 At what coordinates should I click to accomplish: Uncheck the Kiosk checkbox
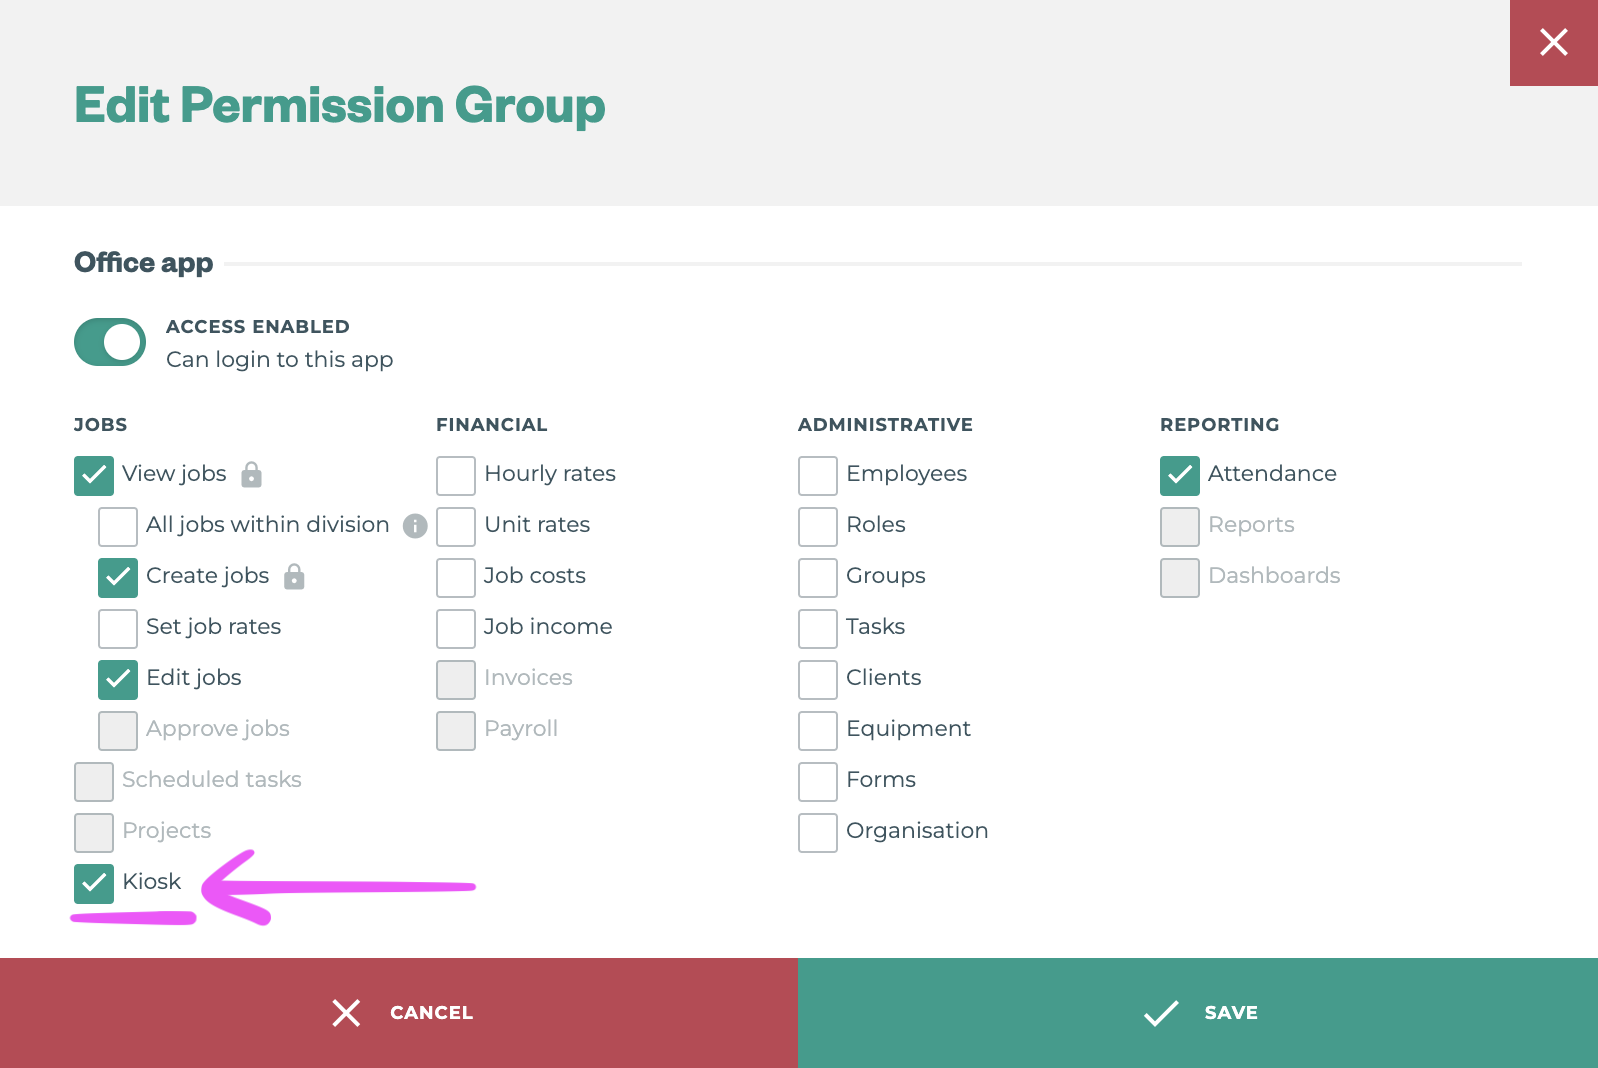point(94,883)
